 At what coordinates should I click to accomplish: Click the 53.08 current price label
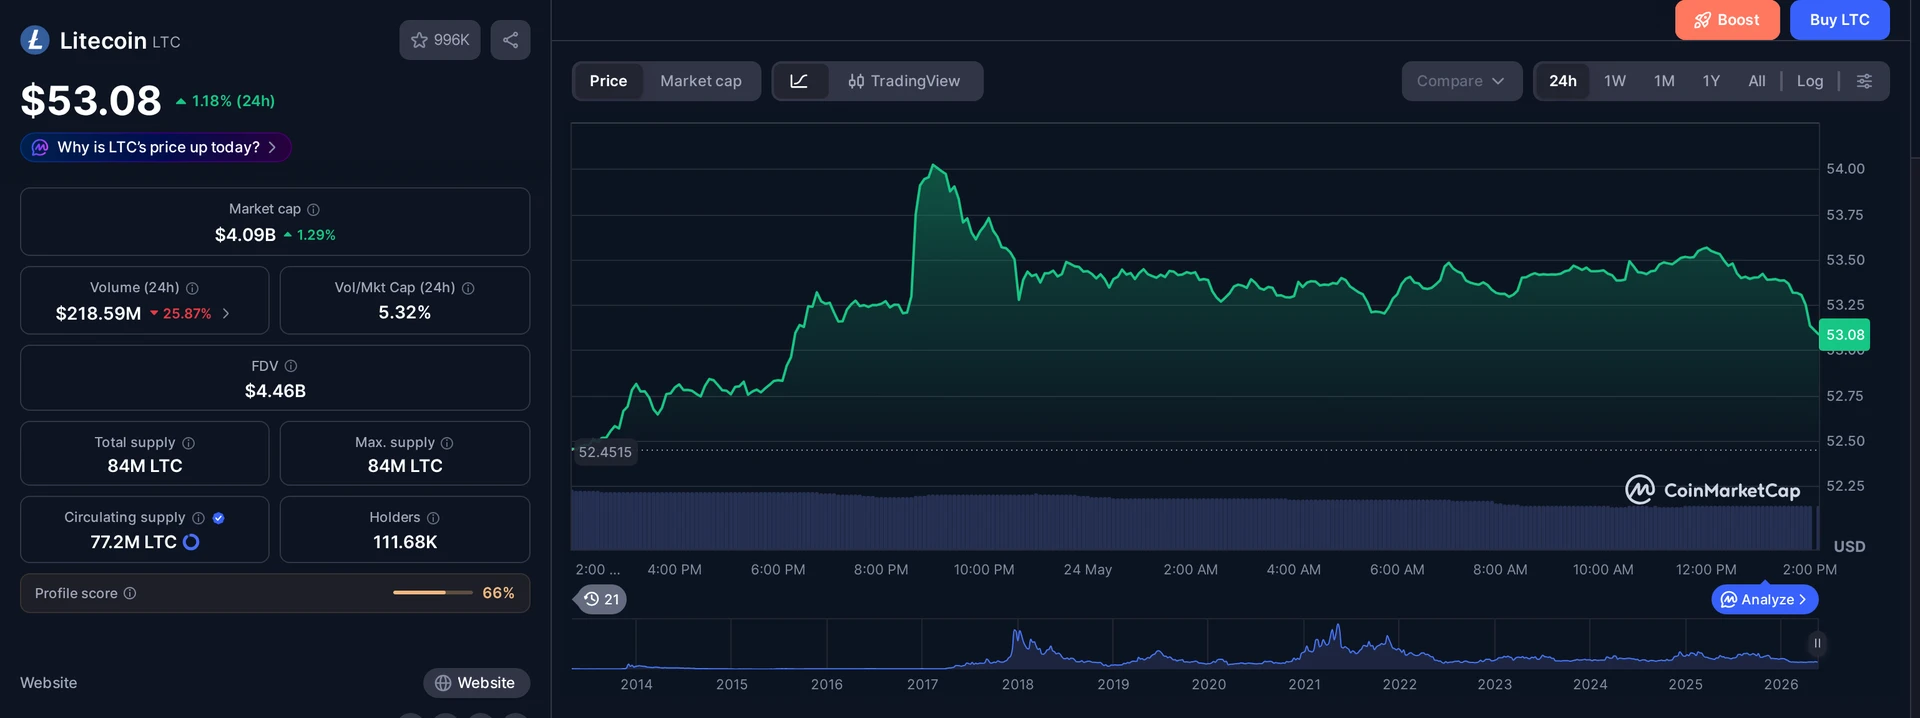point(1845,335)
